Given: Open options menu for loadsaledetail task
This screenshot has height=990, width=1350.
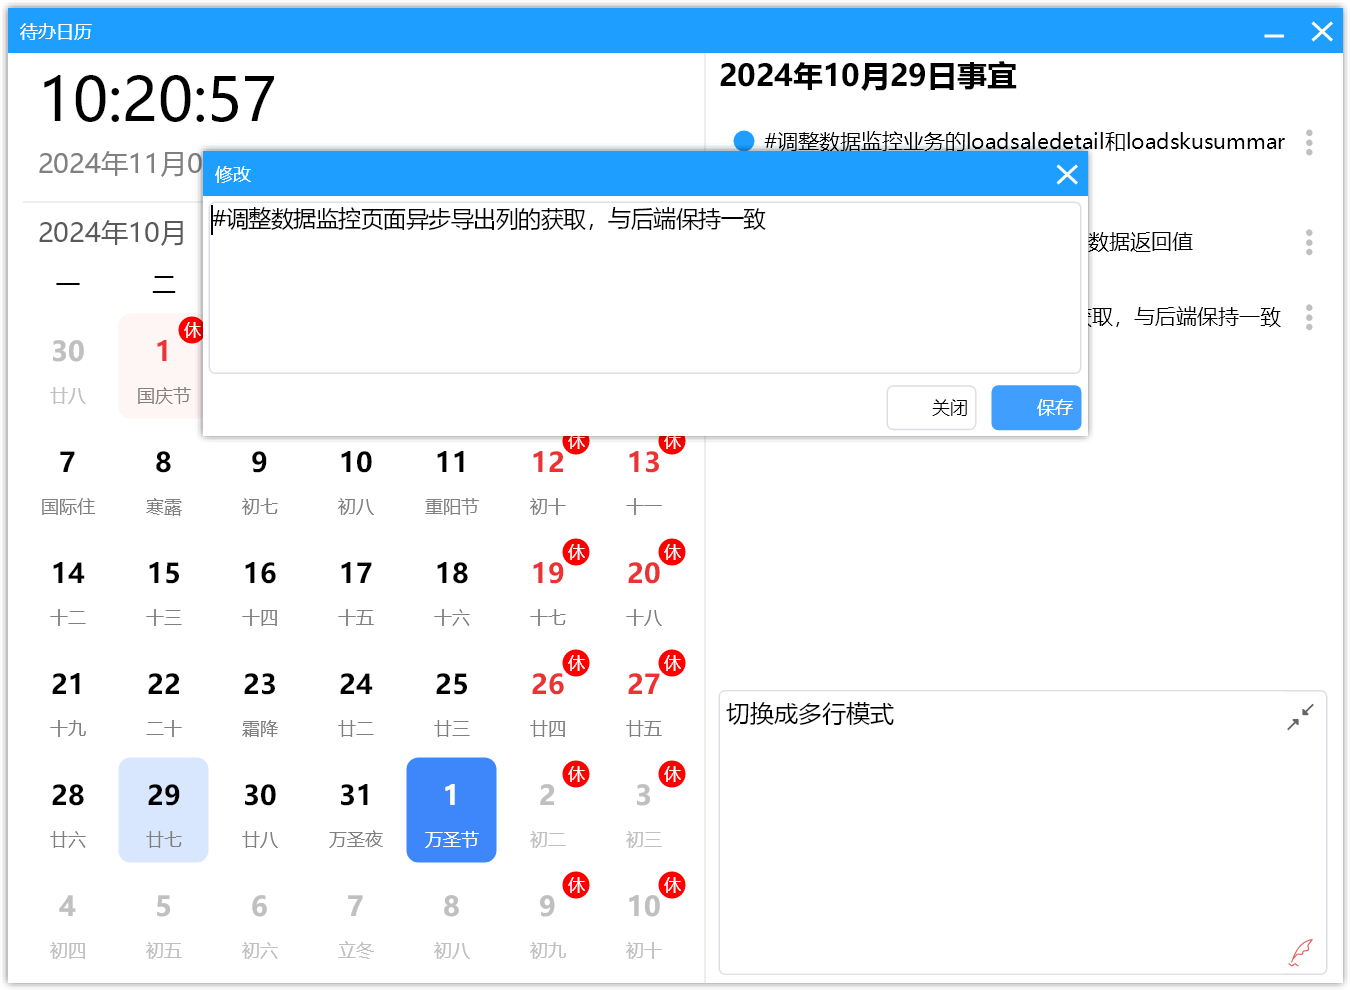Looking at the screenshot, I should 1309,142.
